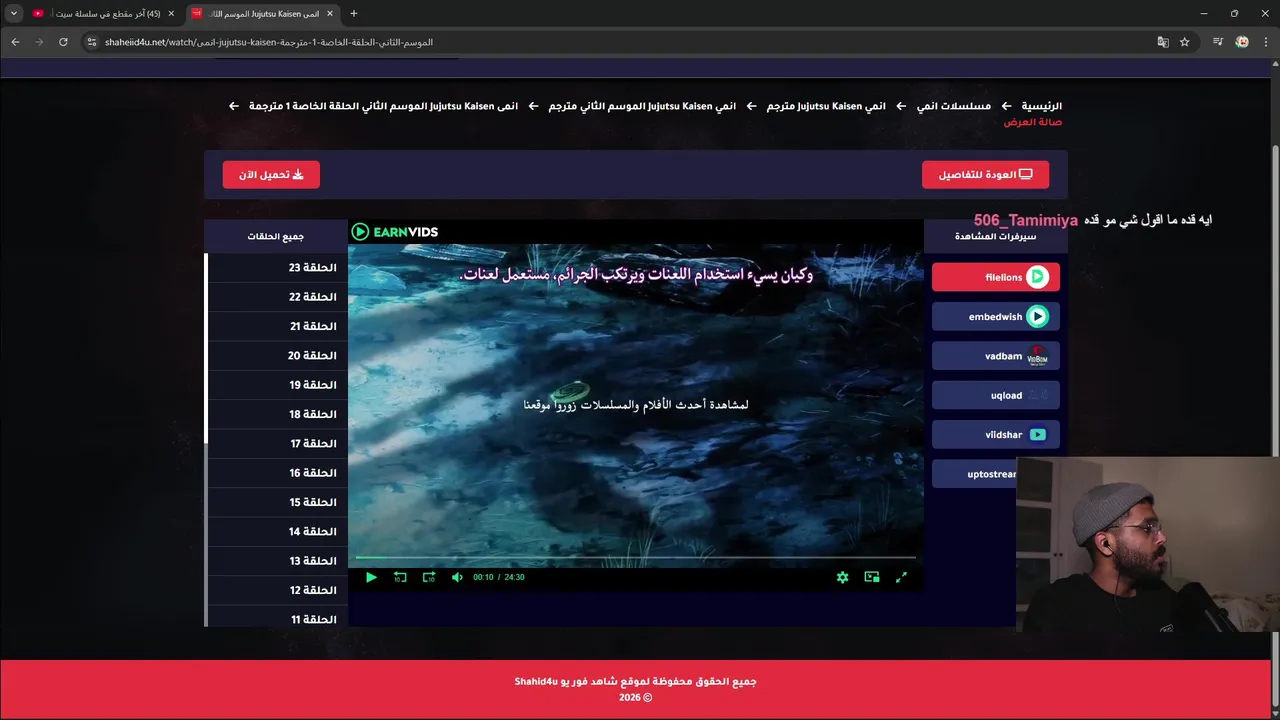Select the filelions streaming server
This screenshot has height=720, width=1280.
click(x=995, y=277)
